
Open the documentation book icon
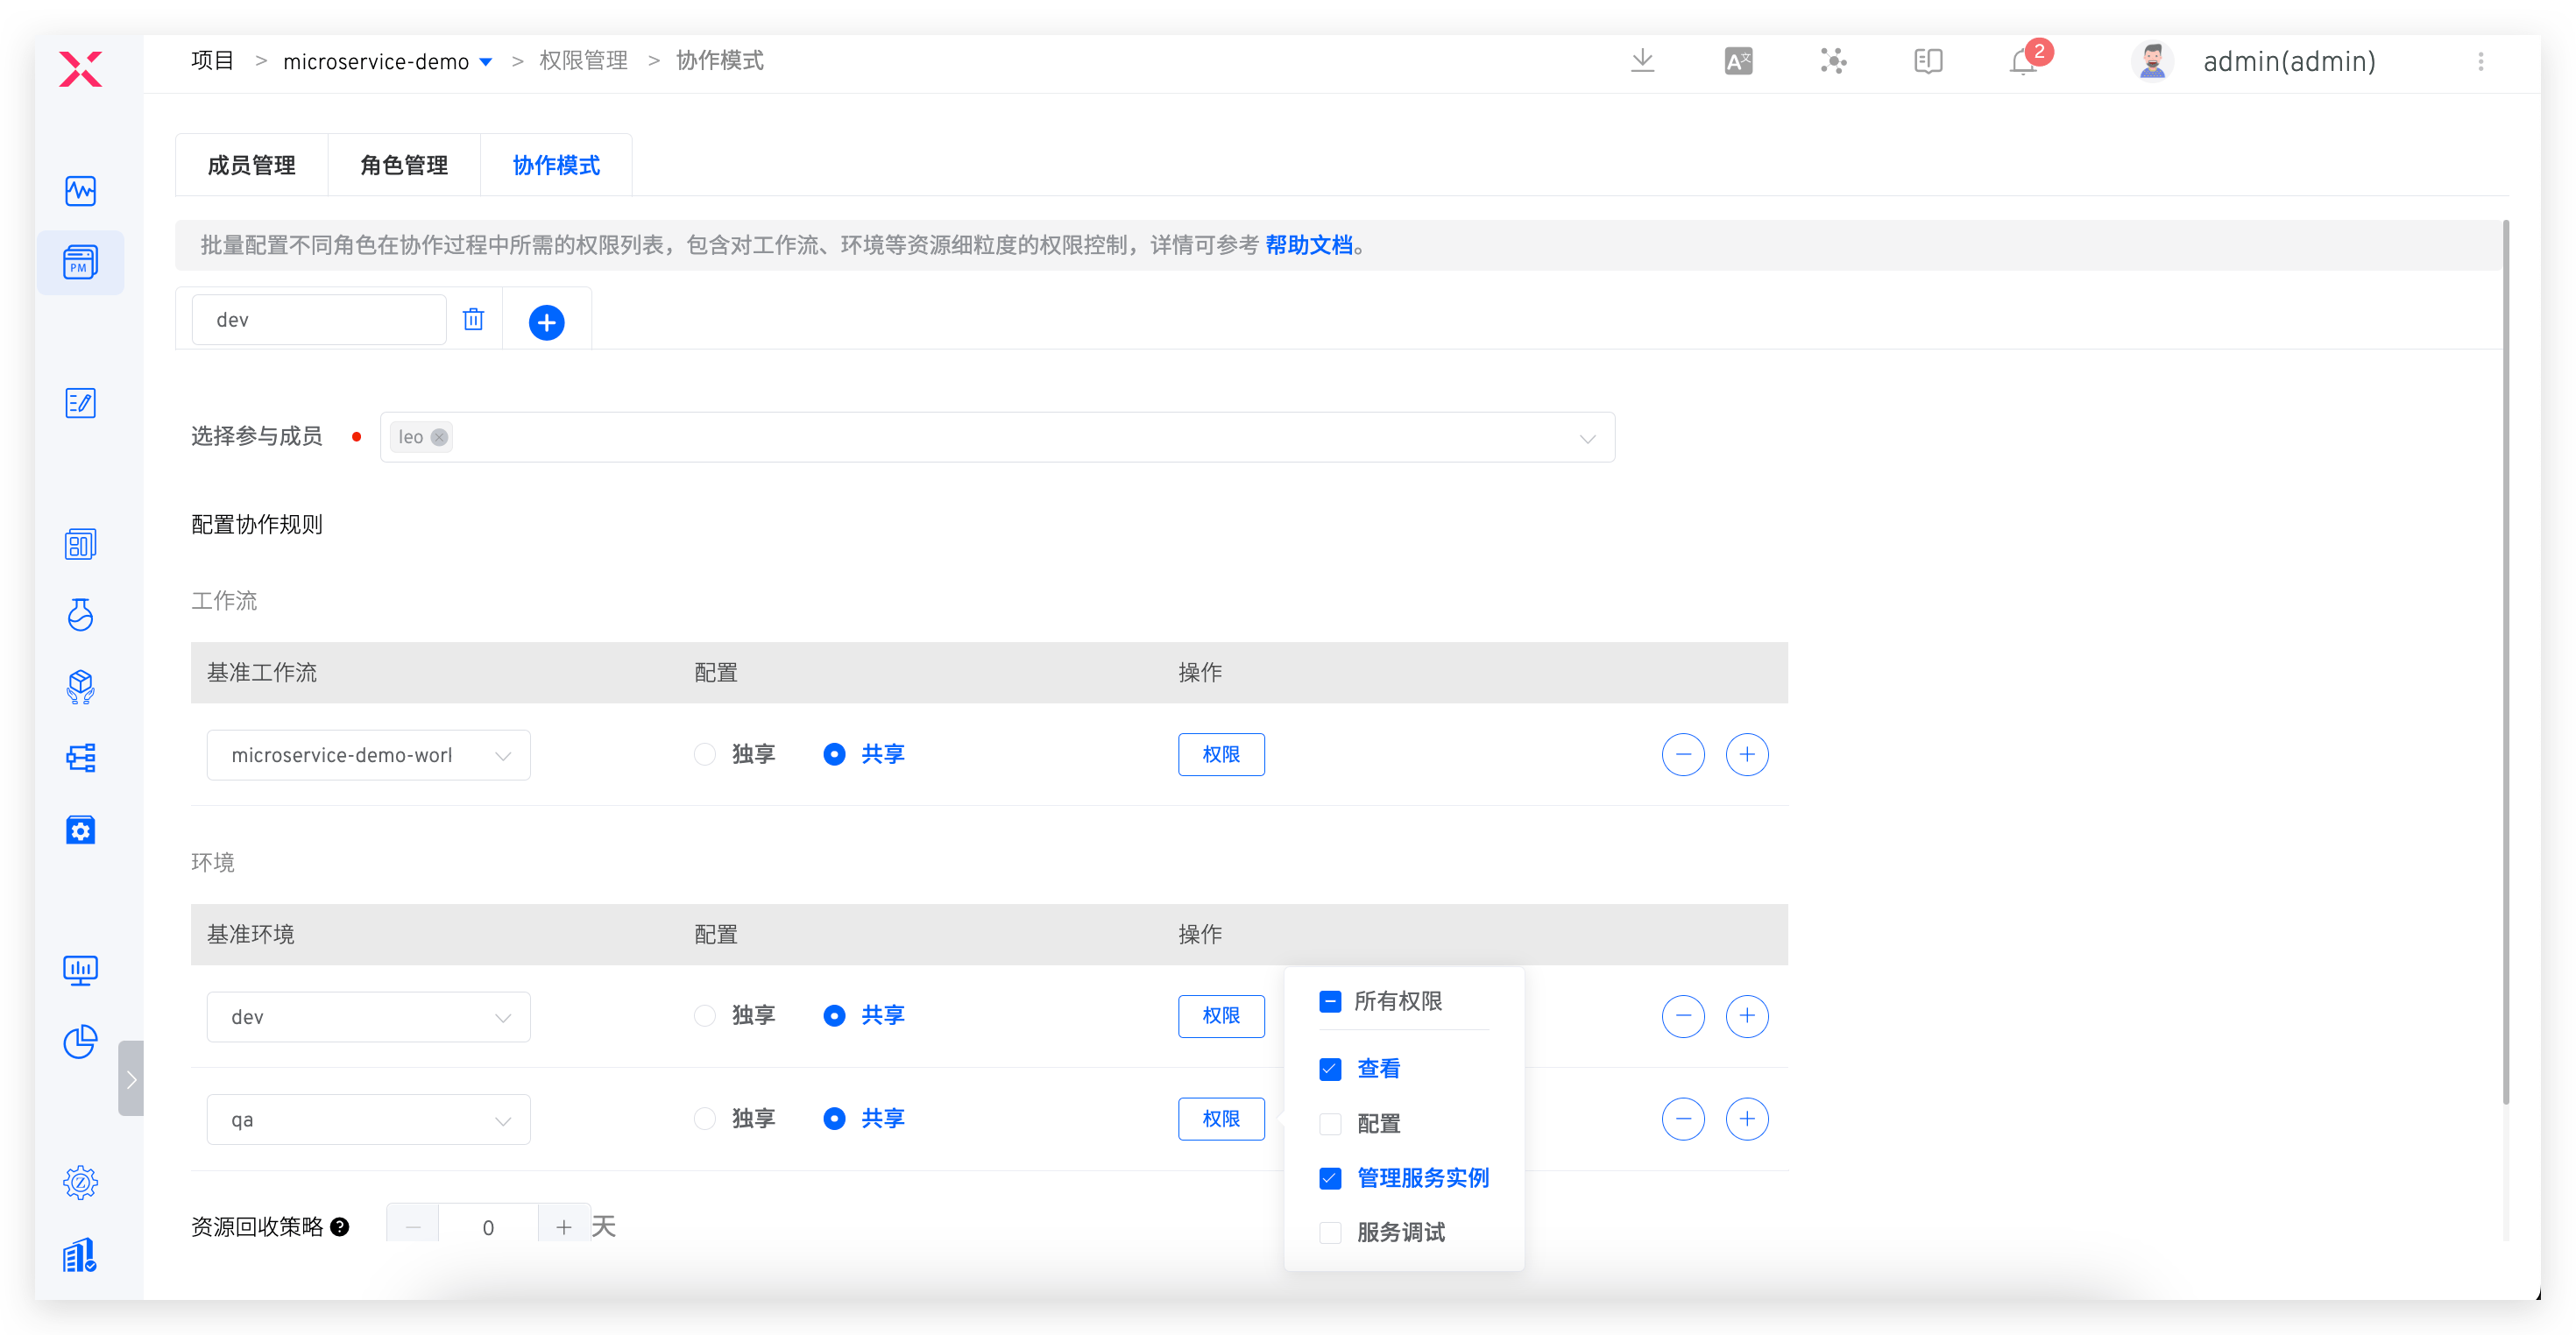pos(1928,61)
